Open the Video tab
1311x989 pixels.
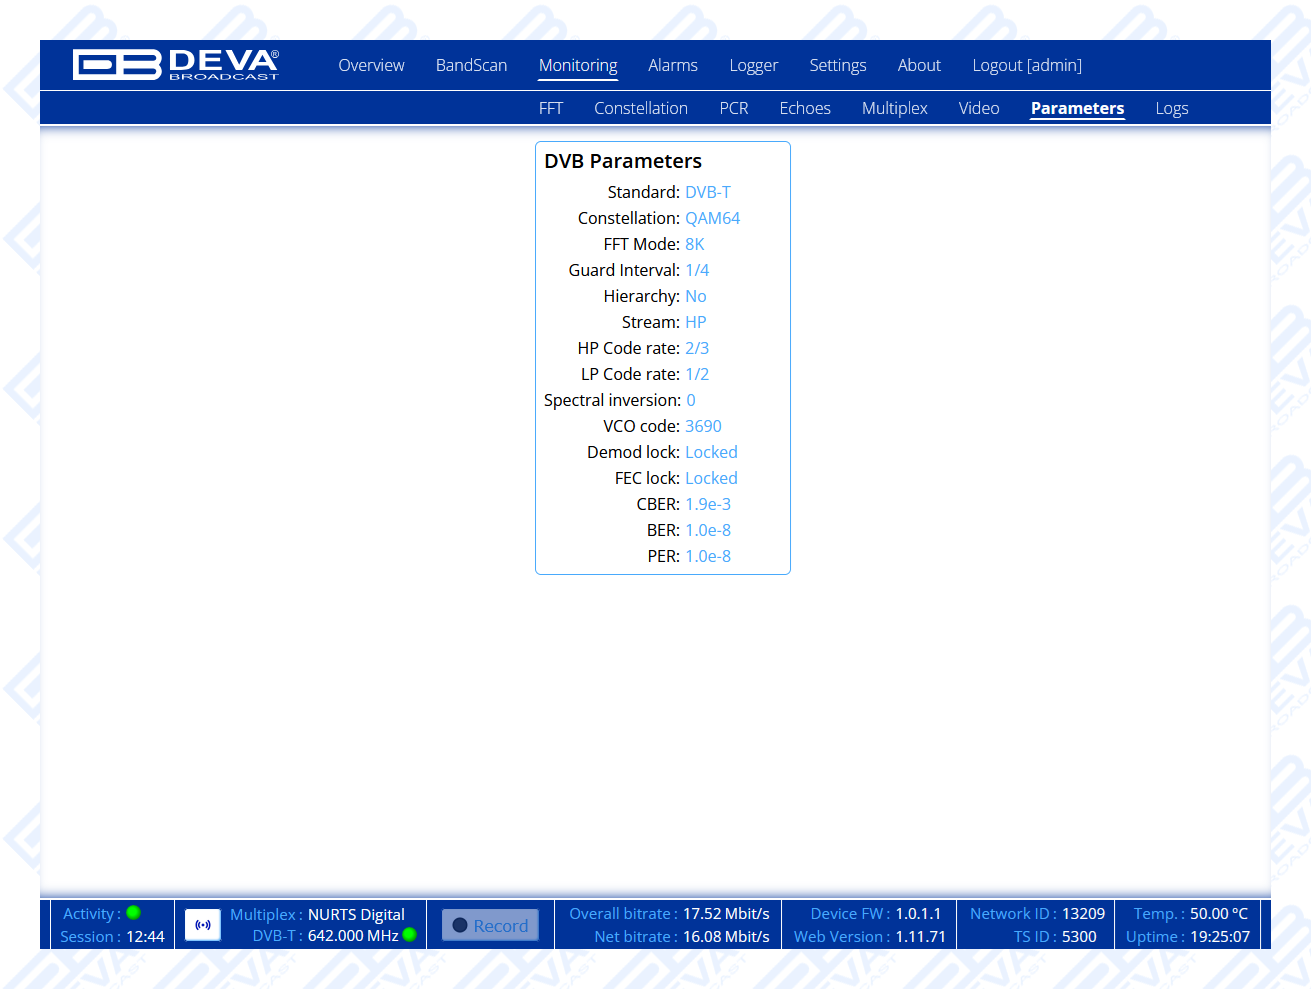click(979, 109)
